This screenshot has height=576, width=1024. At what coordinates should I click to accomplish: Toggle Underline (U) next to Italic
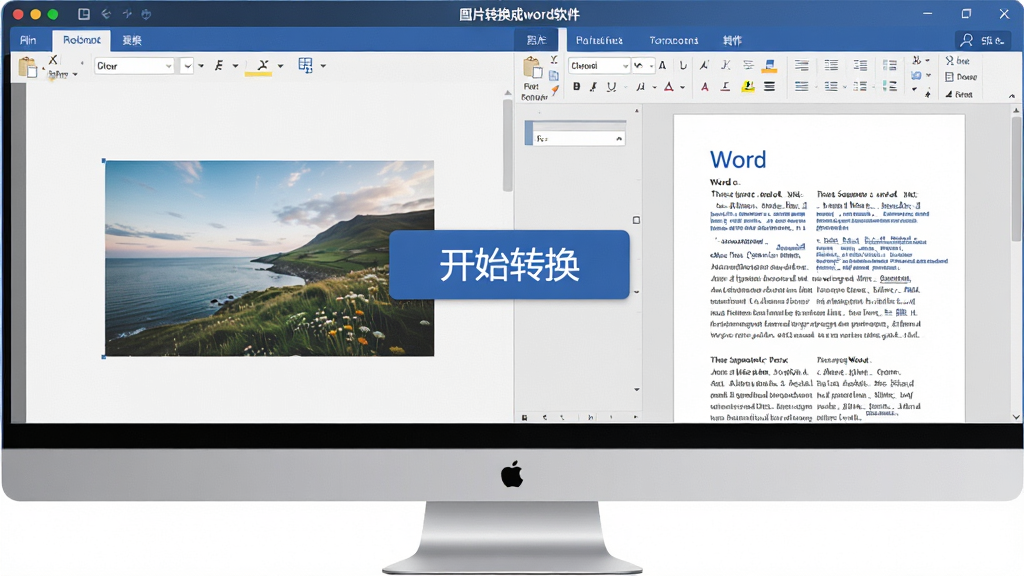click(611, 86)
